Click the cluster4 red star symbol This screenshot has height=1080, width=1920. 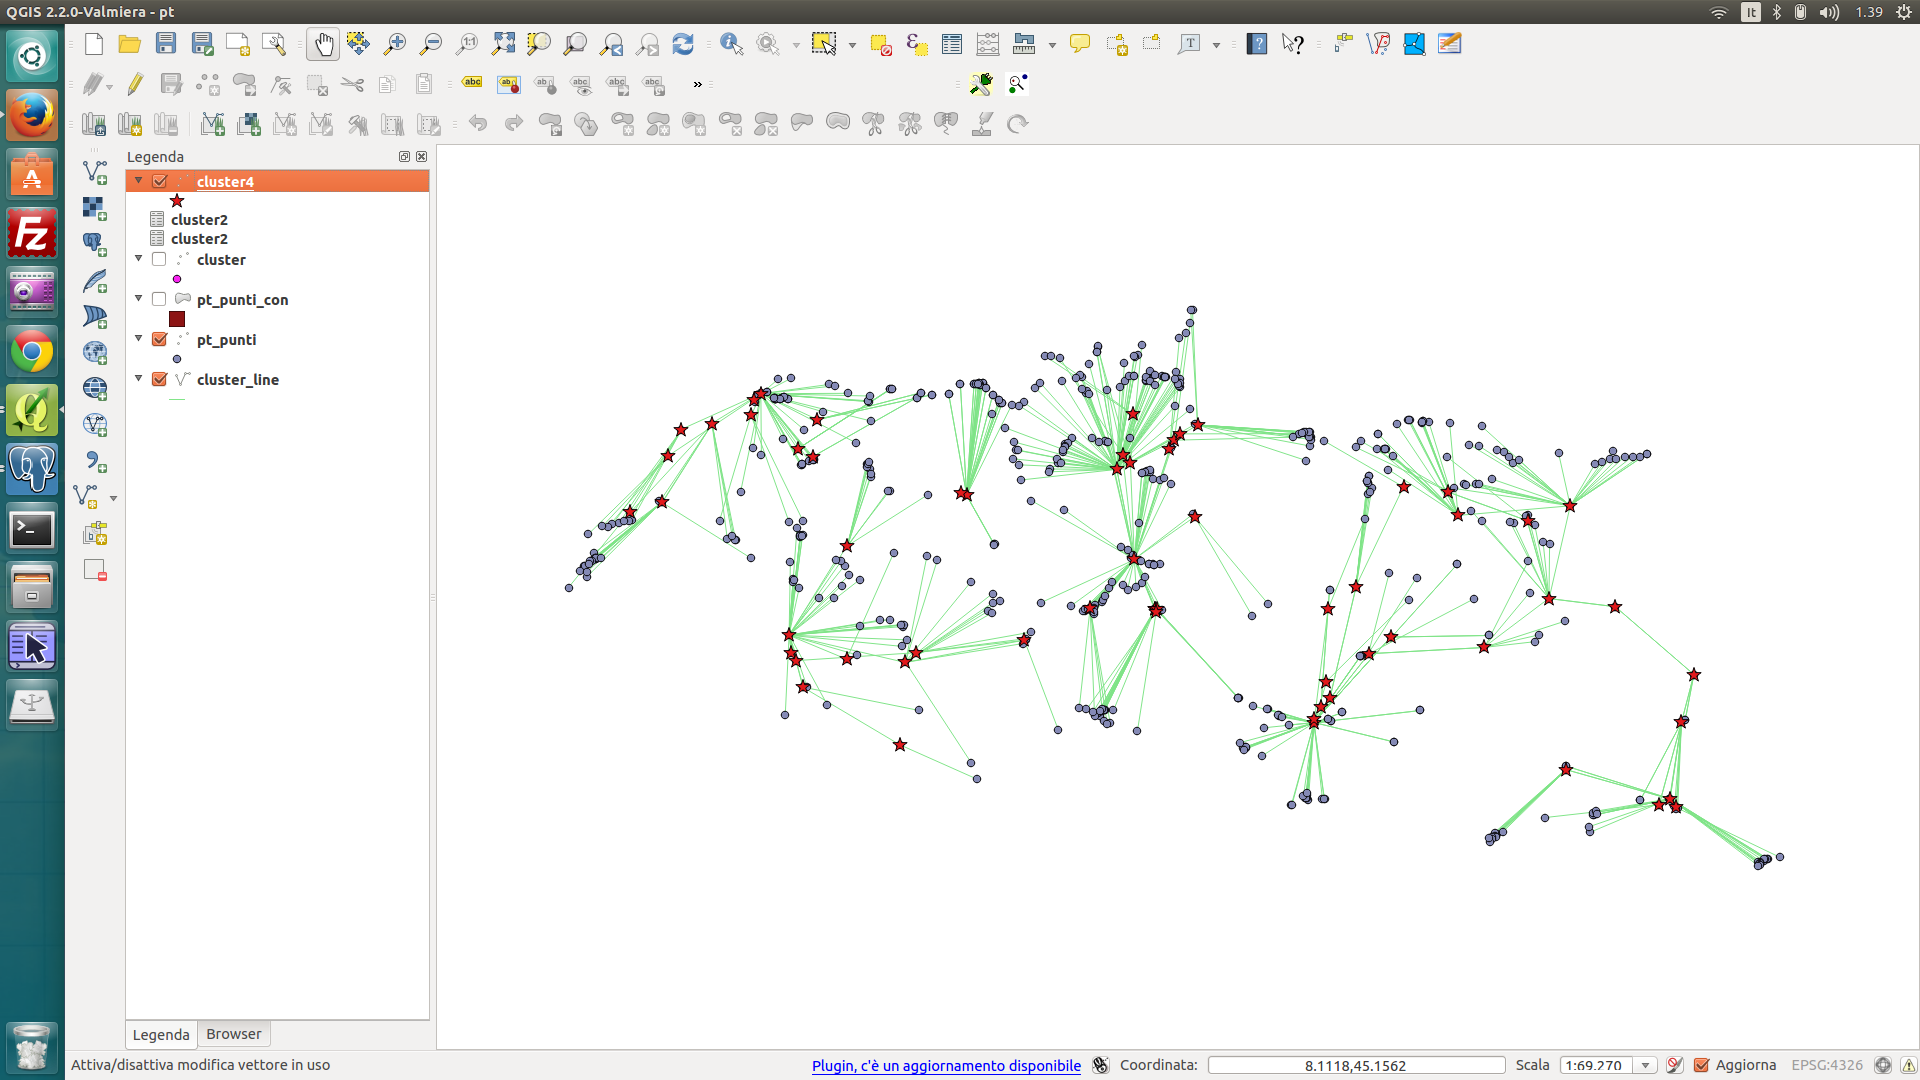pos(177,201)
